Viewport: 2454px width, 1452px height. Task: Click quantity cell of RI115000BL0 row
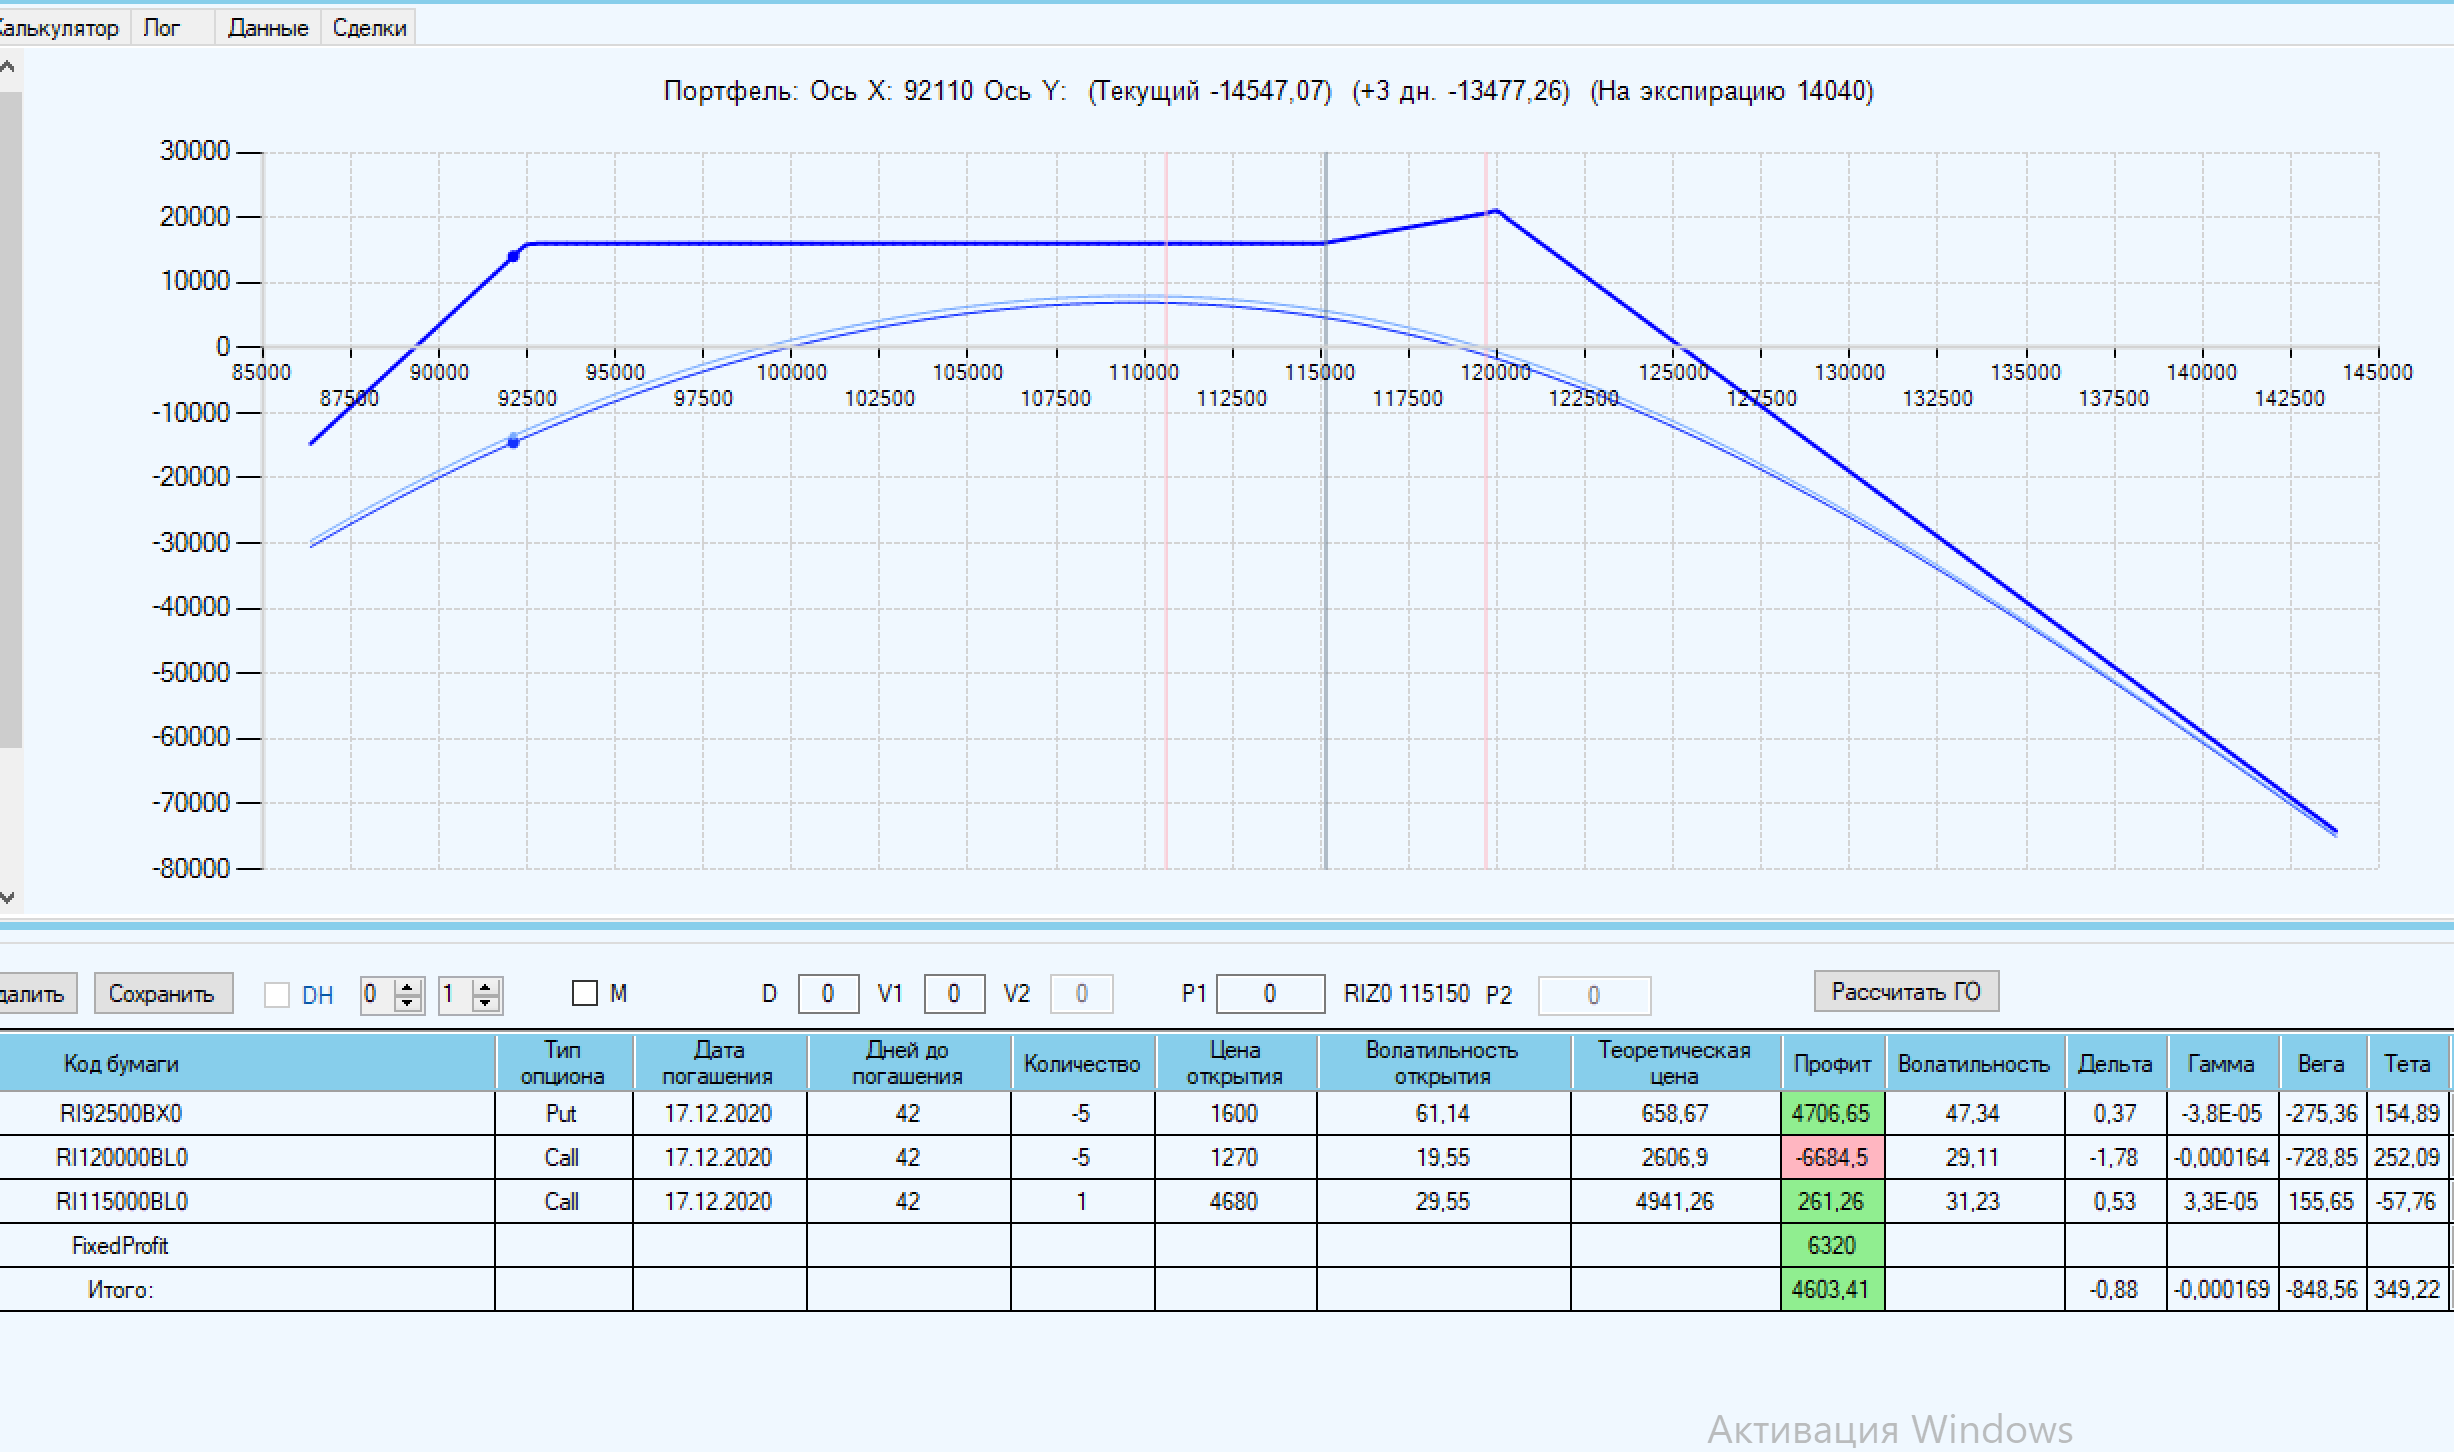[x=1081, y=1201]
